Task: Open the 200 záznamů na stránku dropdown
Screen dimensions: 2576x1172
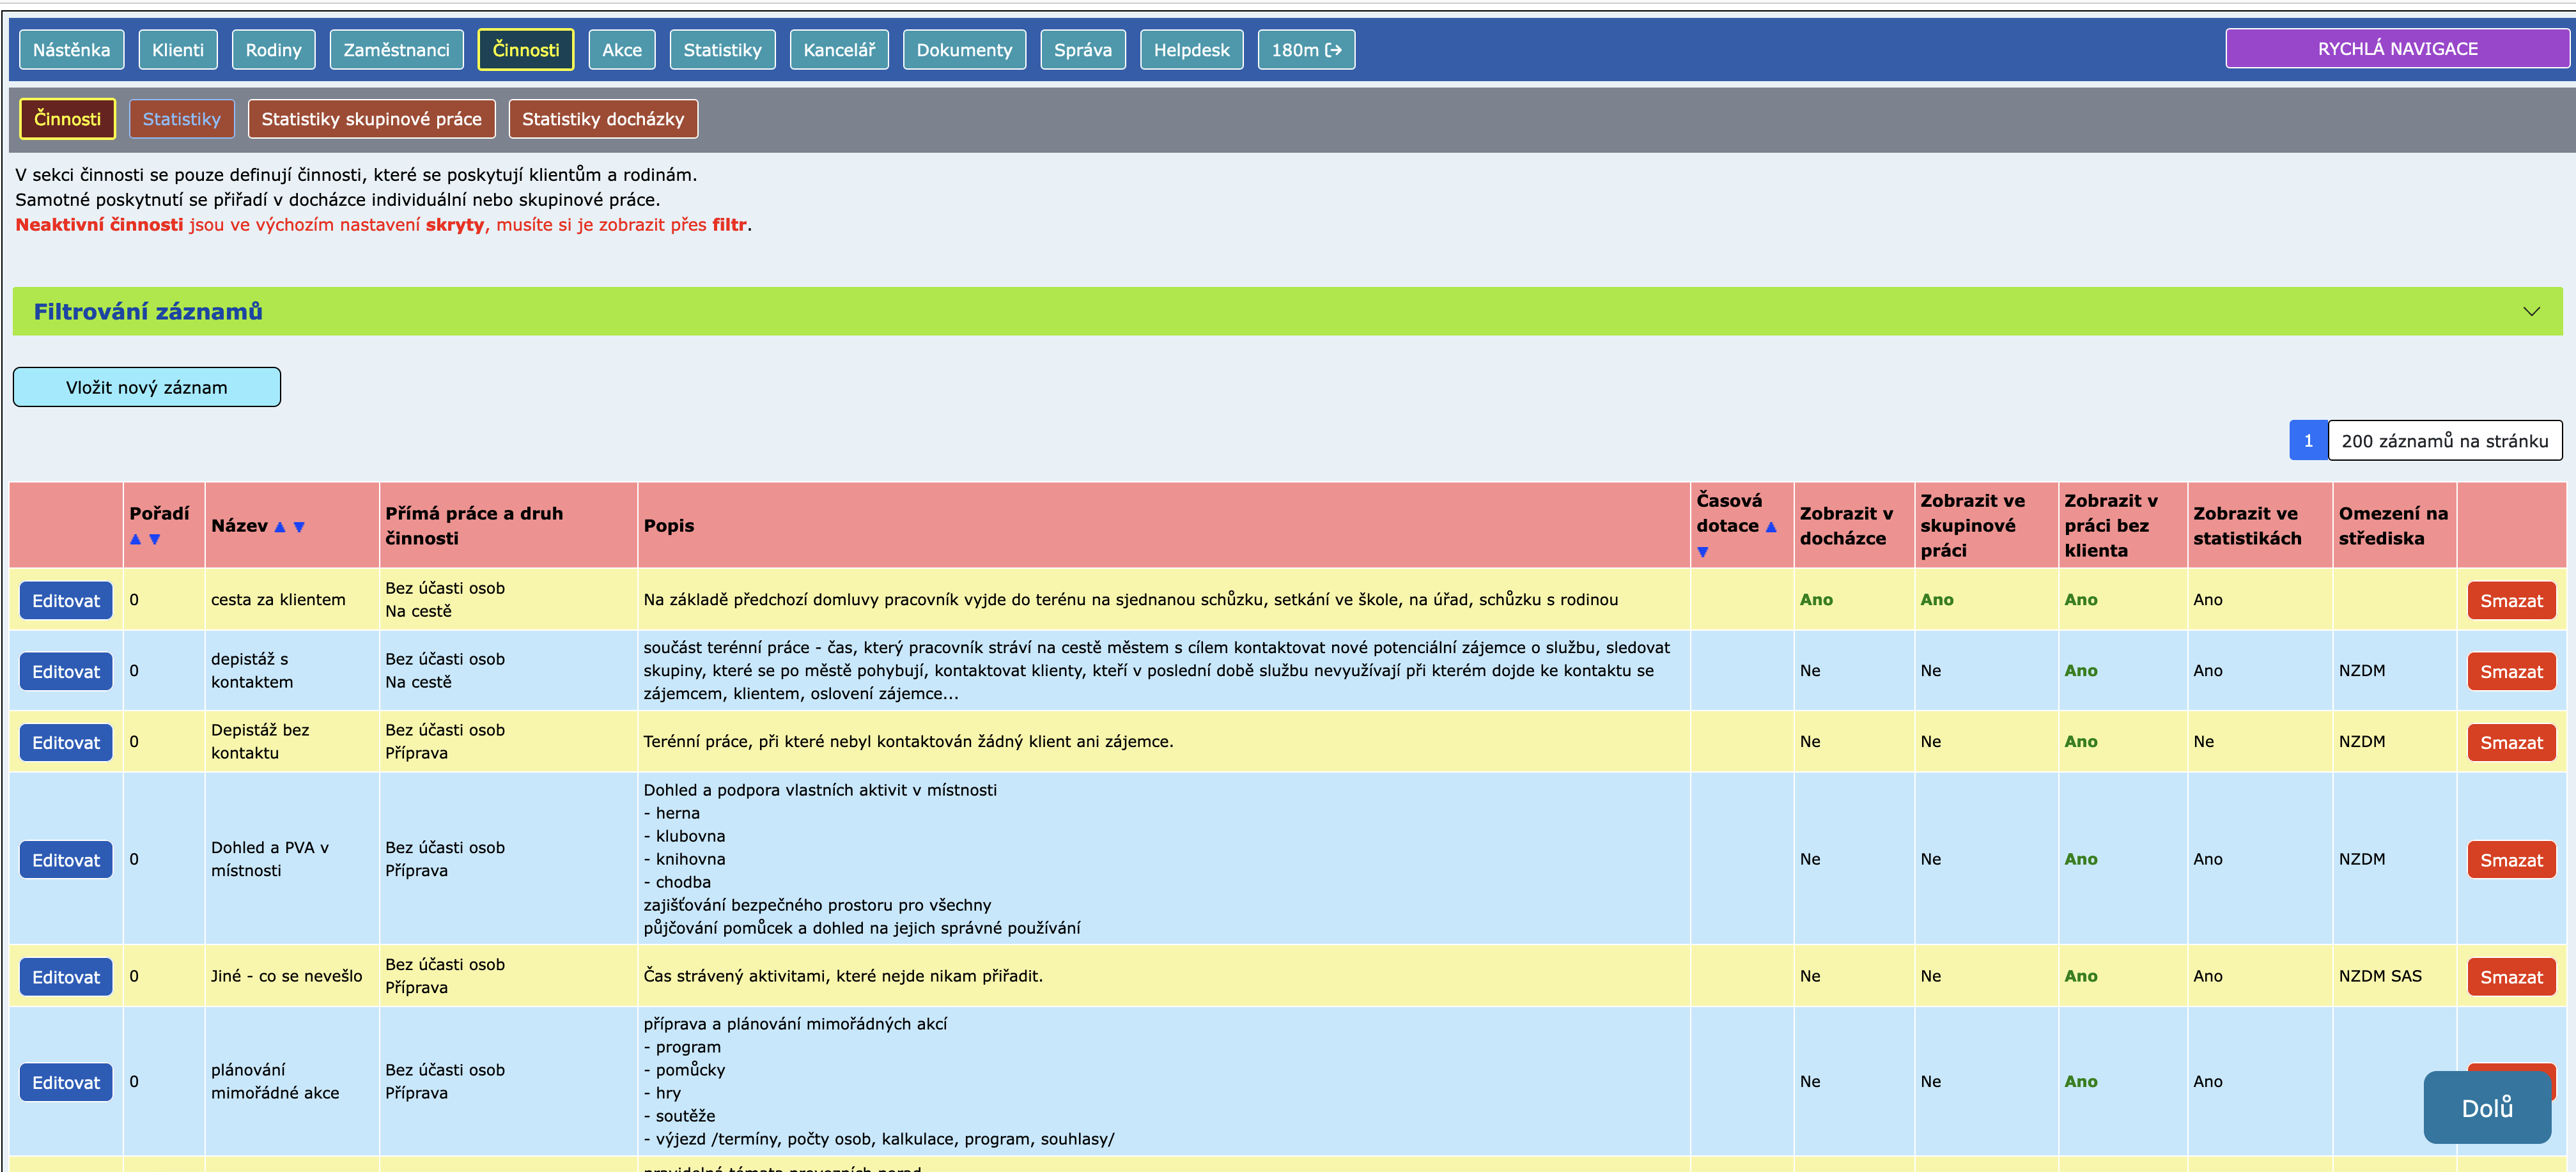Action: point(2444,441)
